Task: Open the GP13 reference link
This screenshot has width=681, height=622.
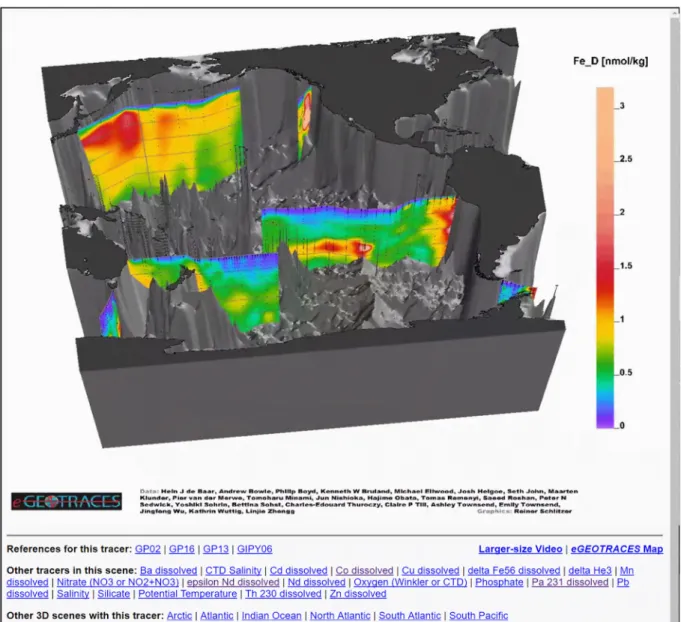Action: [x=216, y=549]
